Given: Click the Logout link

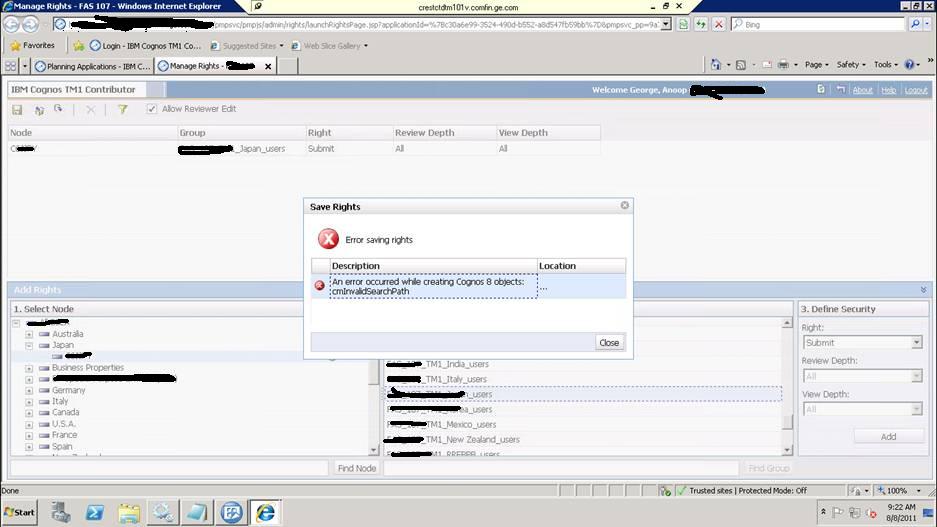Looking at the screenshot, I should pyautogui.click(x=916, y=90).
